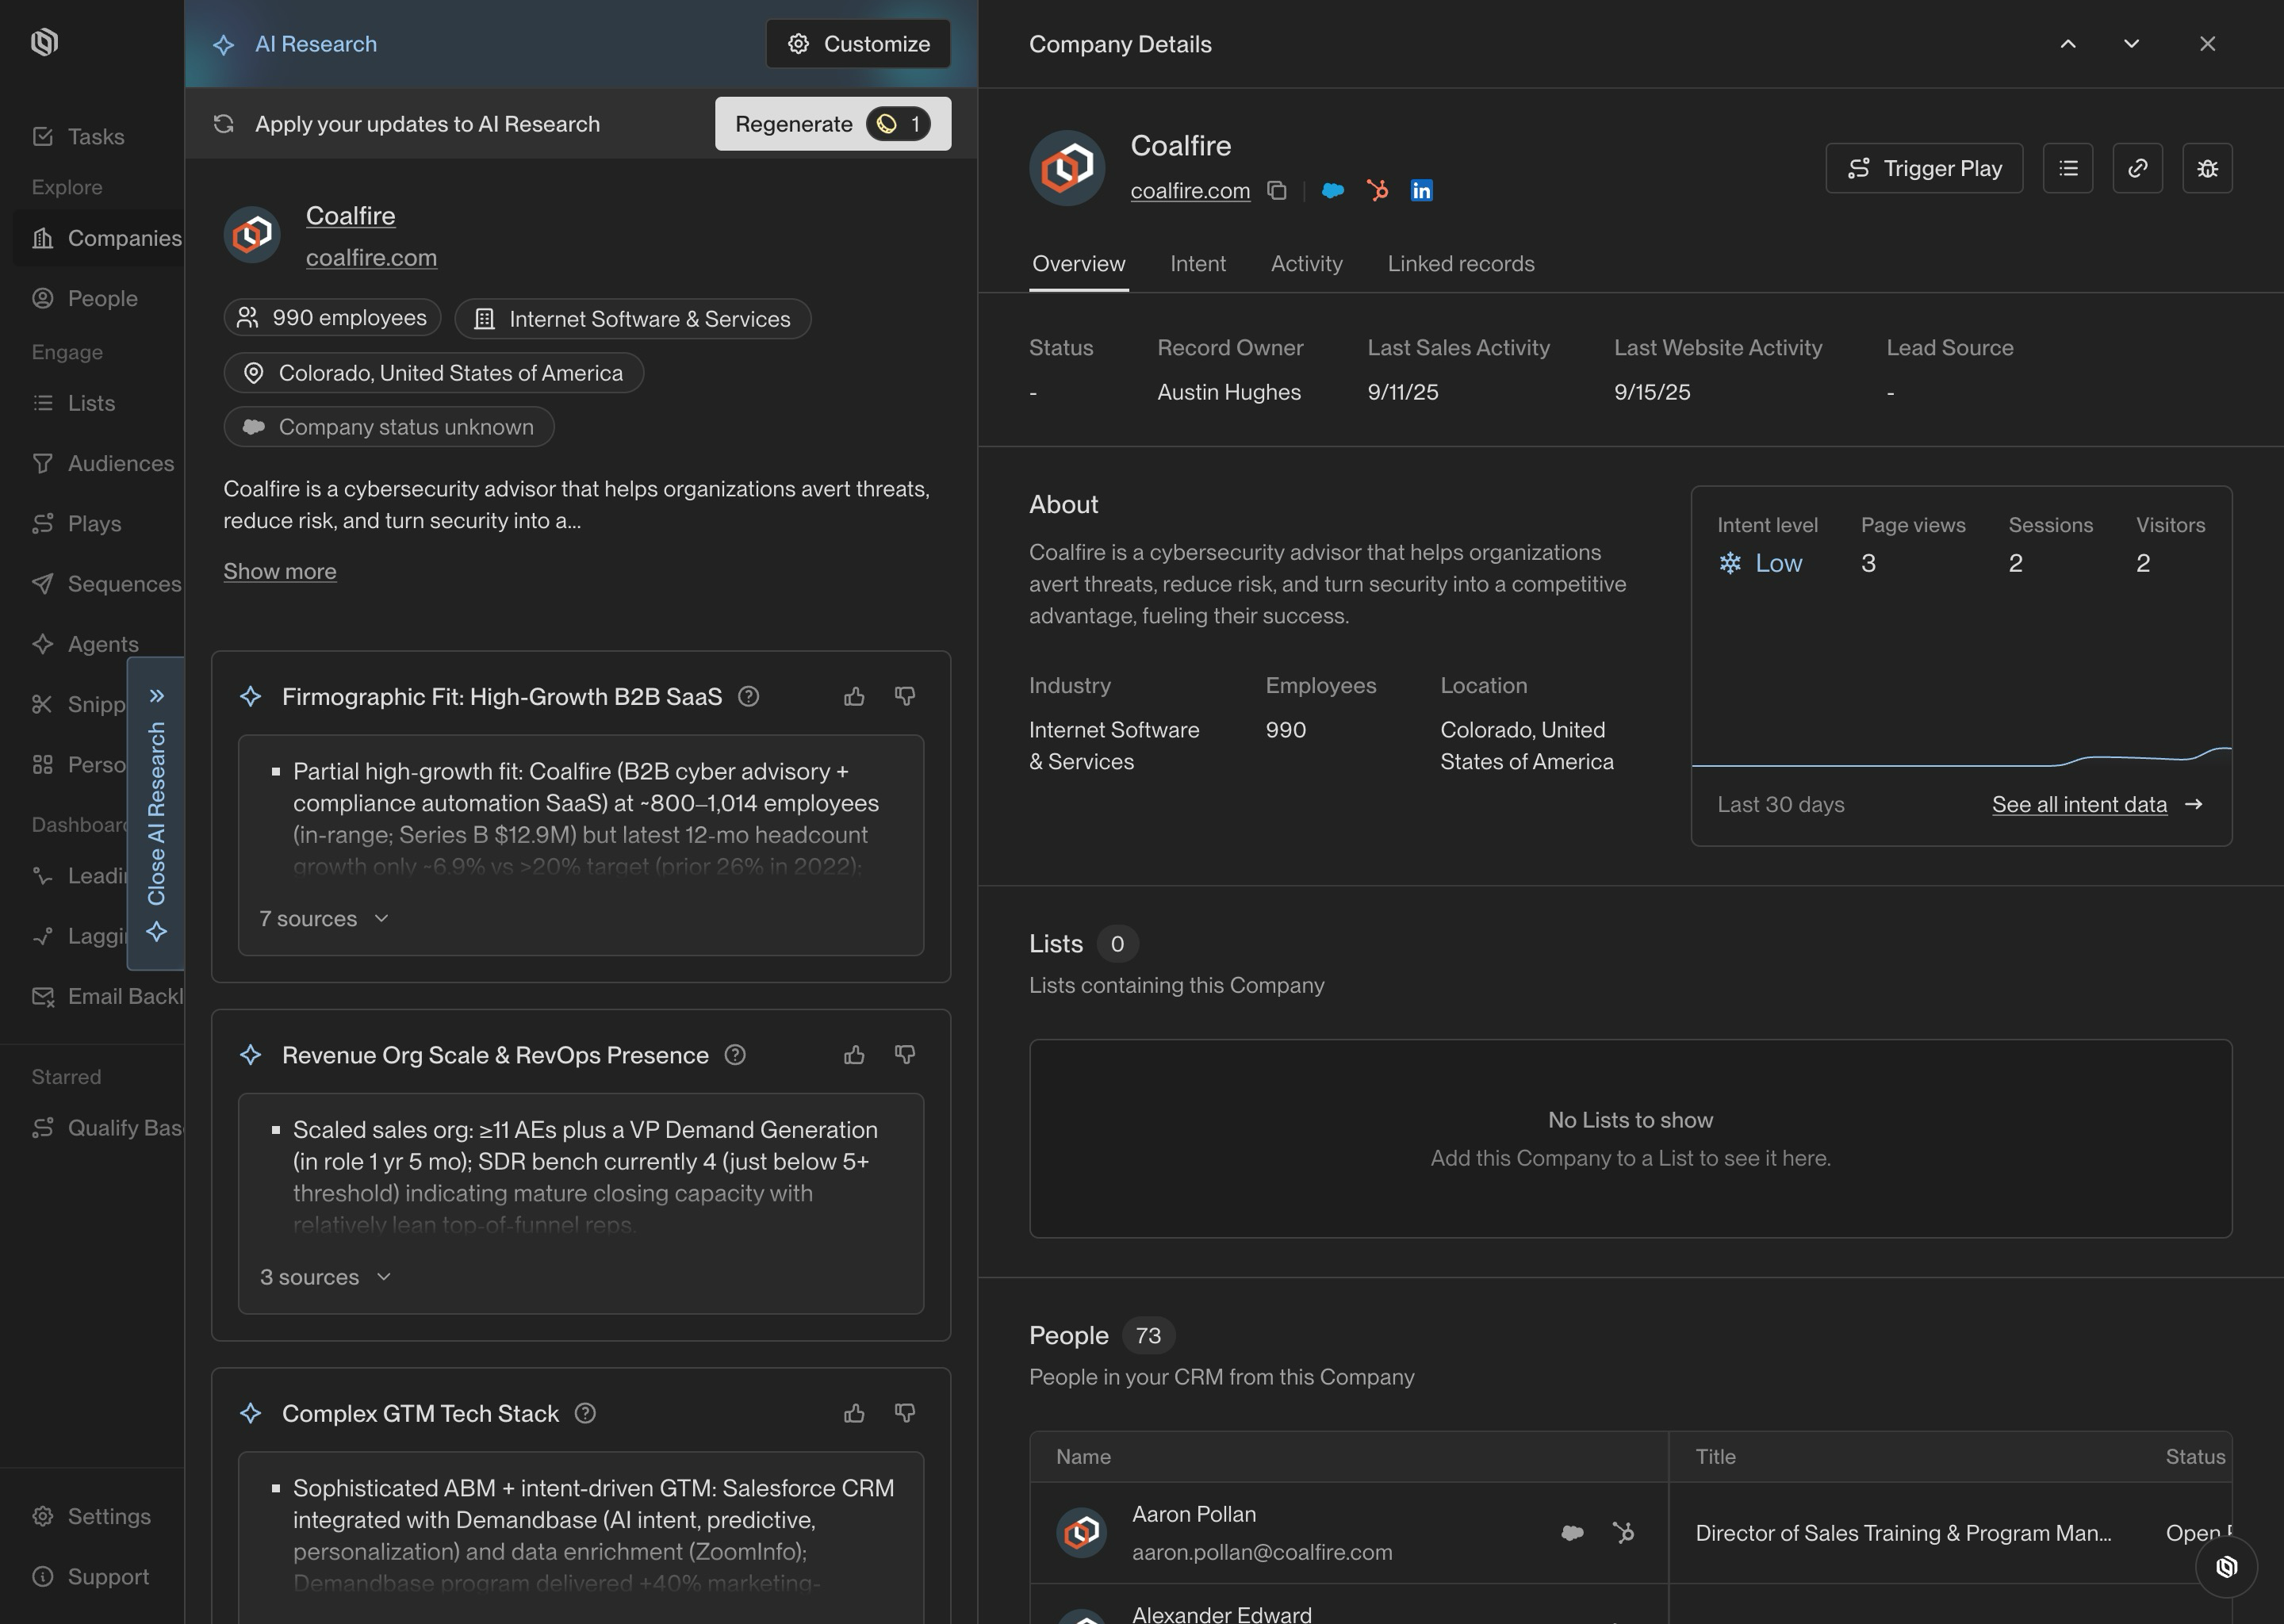The image size is (2284, 1624).
Task: Open coalfire.com link in AI Research panel
Action: pos(371,257)
